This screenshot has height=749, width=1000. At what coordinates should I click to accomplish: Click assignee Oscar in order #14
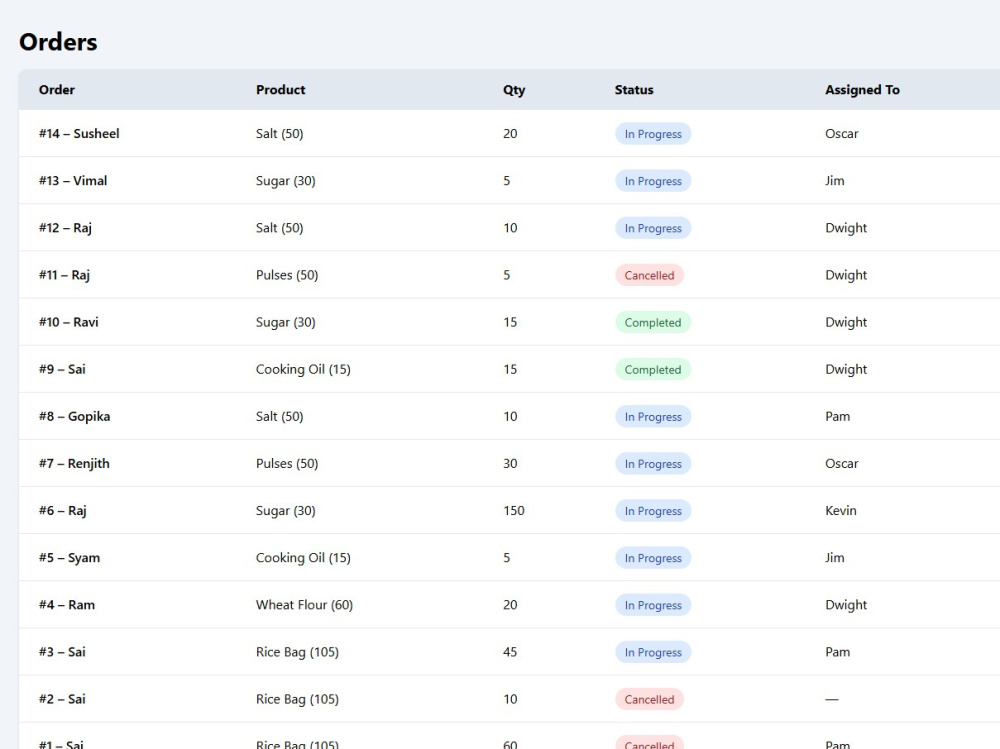point(842,133)
